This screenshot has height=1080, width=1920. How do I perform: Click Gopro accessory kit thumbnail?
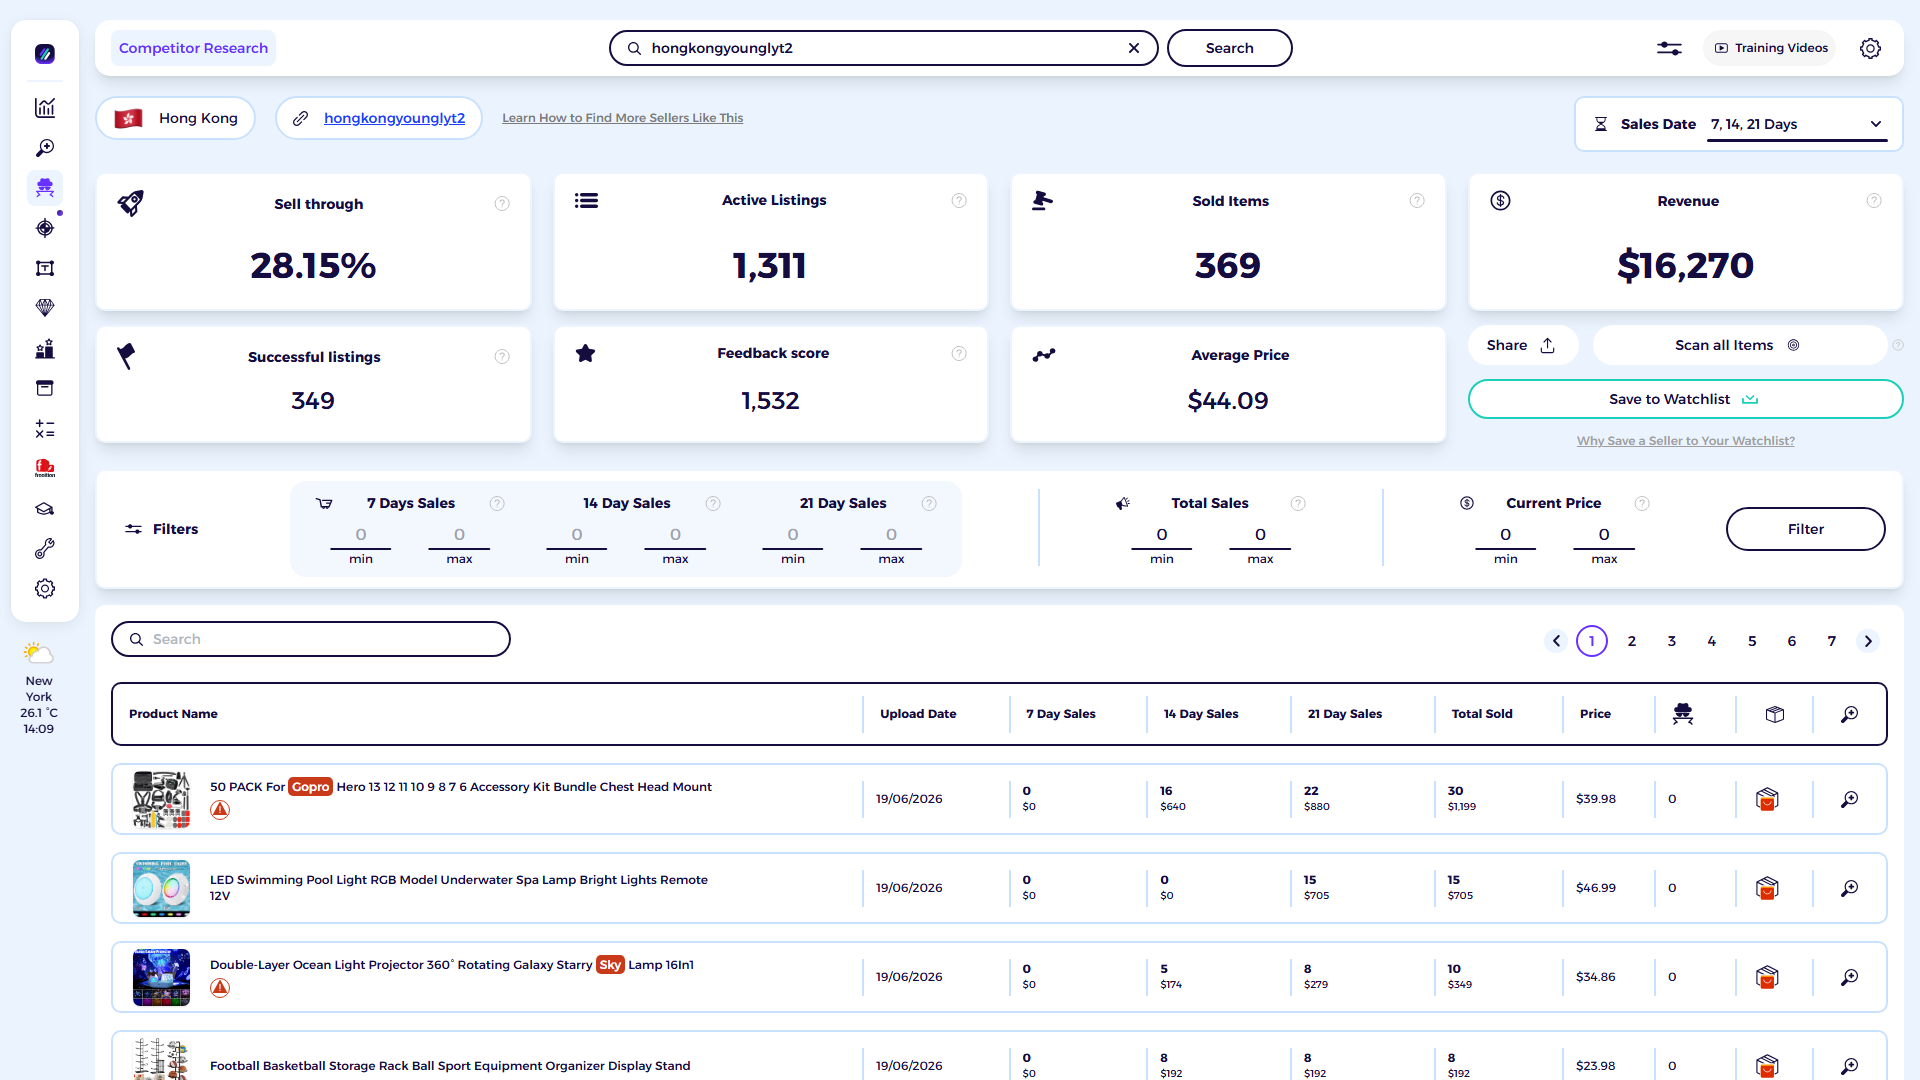tap(161, 799)
